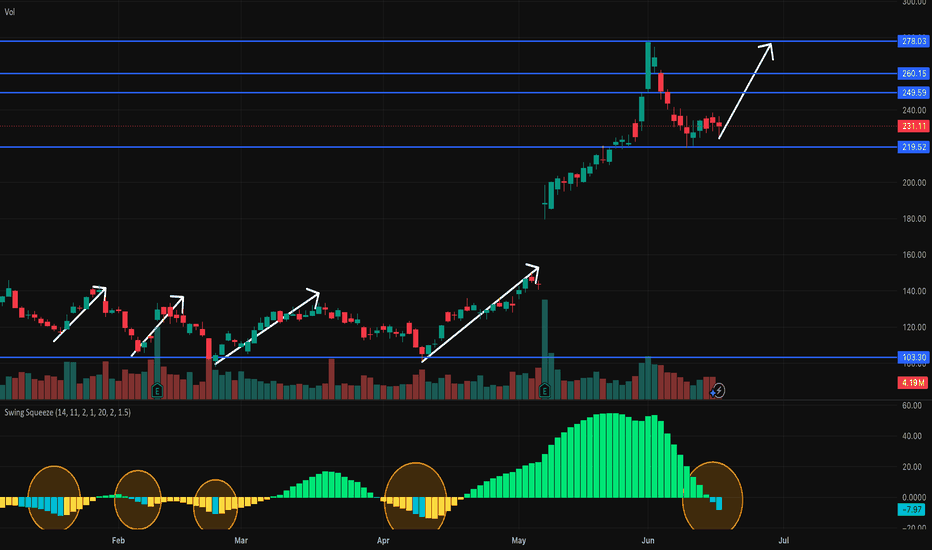Screen dimensions: 932x550
Task: Click the 103.30 horizontal line label
Action: [914, 357]
